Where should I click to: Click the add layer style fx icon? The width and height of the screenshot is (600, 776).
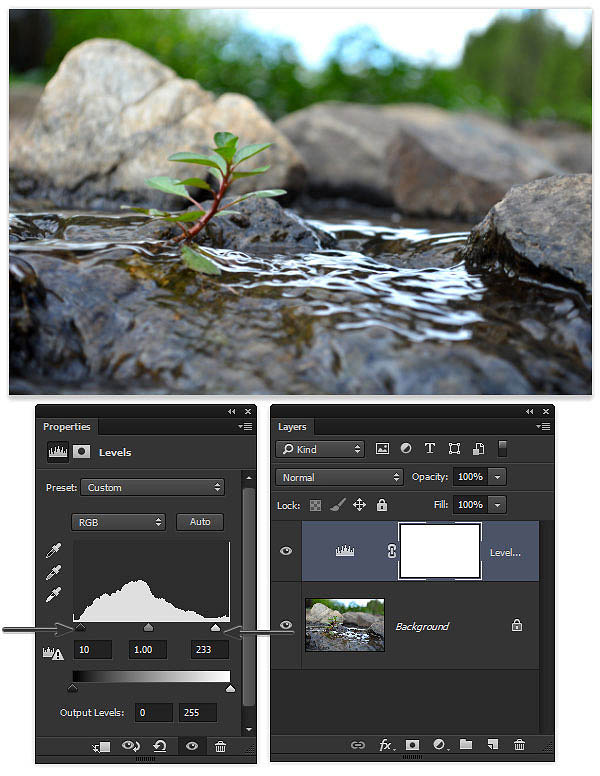[x=386, y=745]
